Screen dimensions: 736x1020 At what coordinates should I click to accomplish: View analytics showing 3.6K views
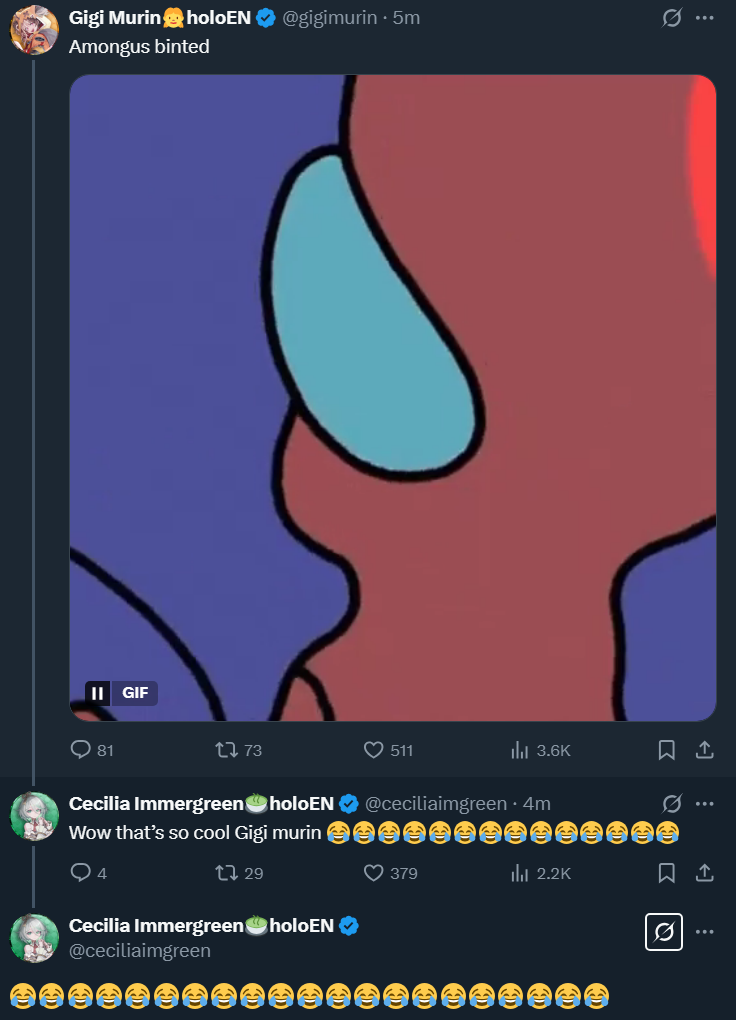click(x=520, y=750)
